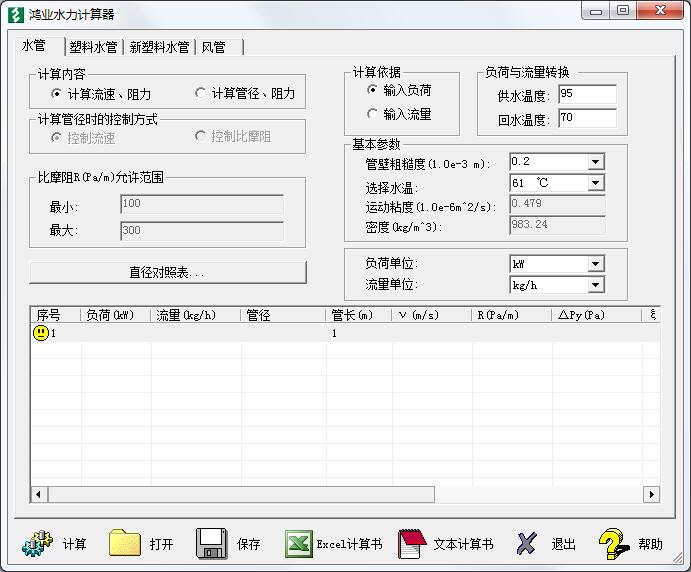Switch to the 塑料水管 tab
The width and height of the screenshot is (691, 572).
click(x=93, y=47)
